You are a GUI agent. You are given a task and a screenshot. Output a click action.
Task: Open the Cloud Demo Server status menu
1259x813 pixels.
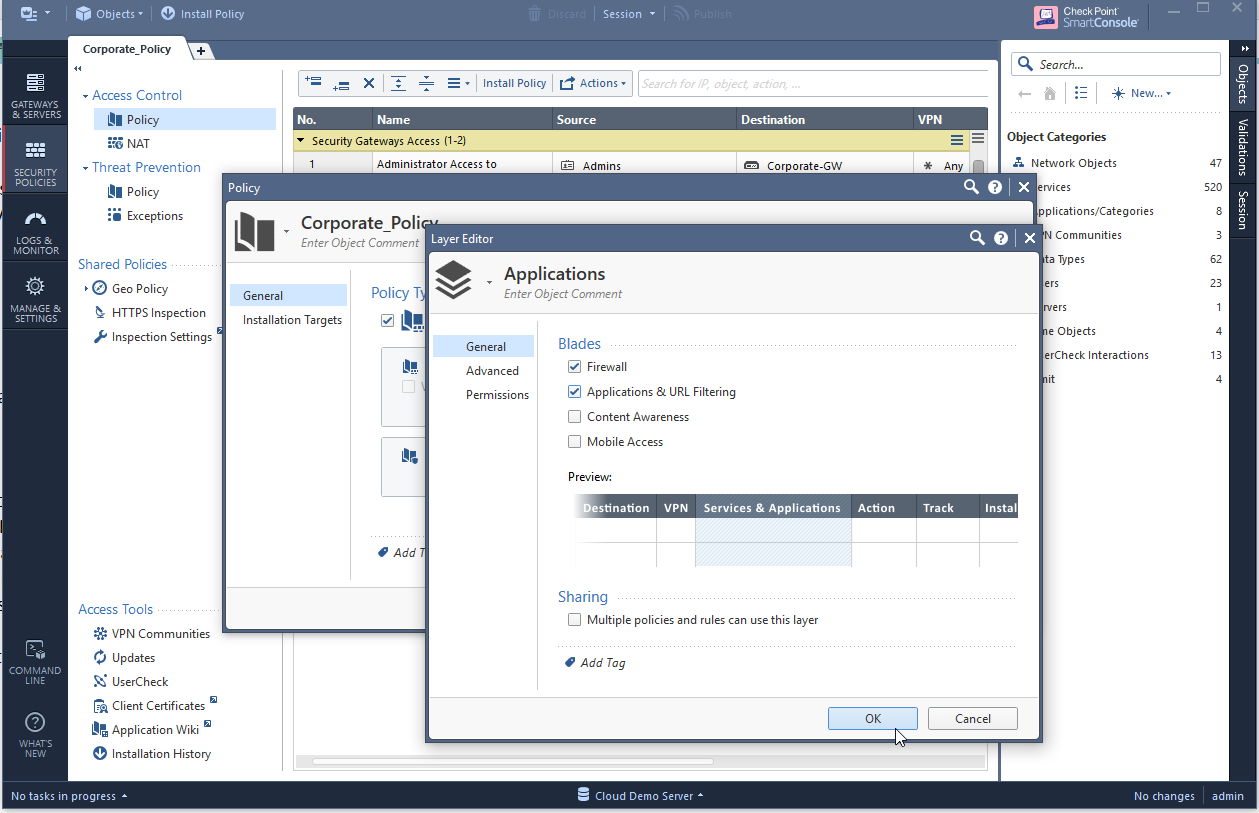click(x=641, y=796)
